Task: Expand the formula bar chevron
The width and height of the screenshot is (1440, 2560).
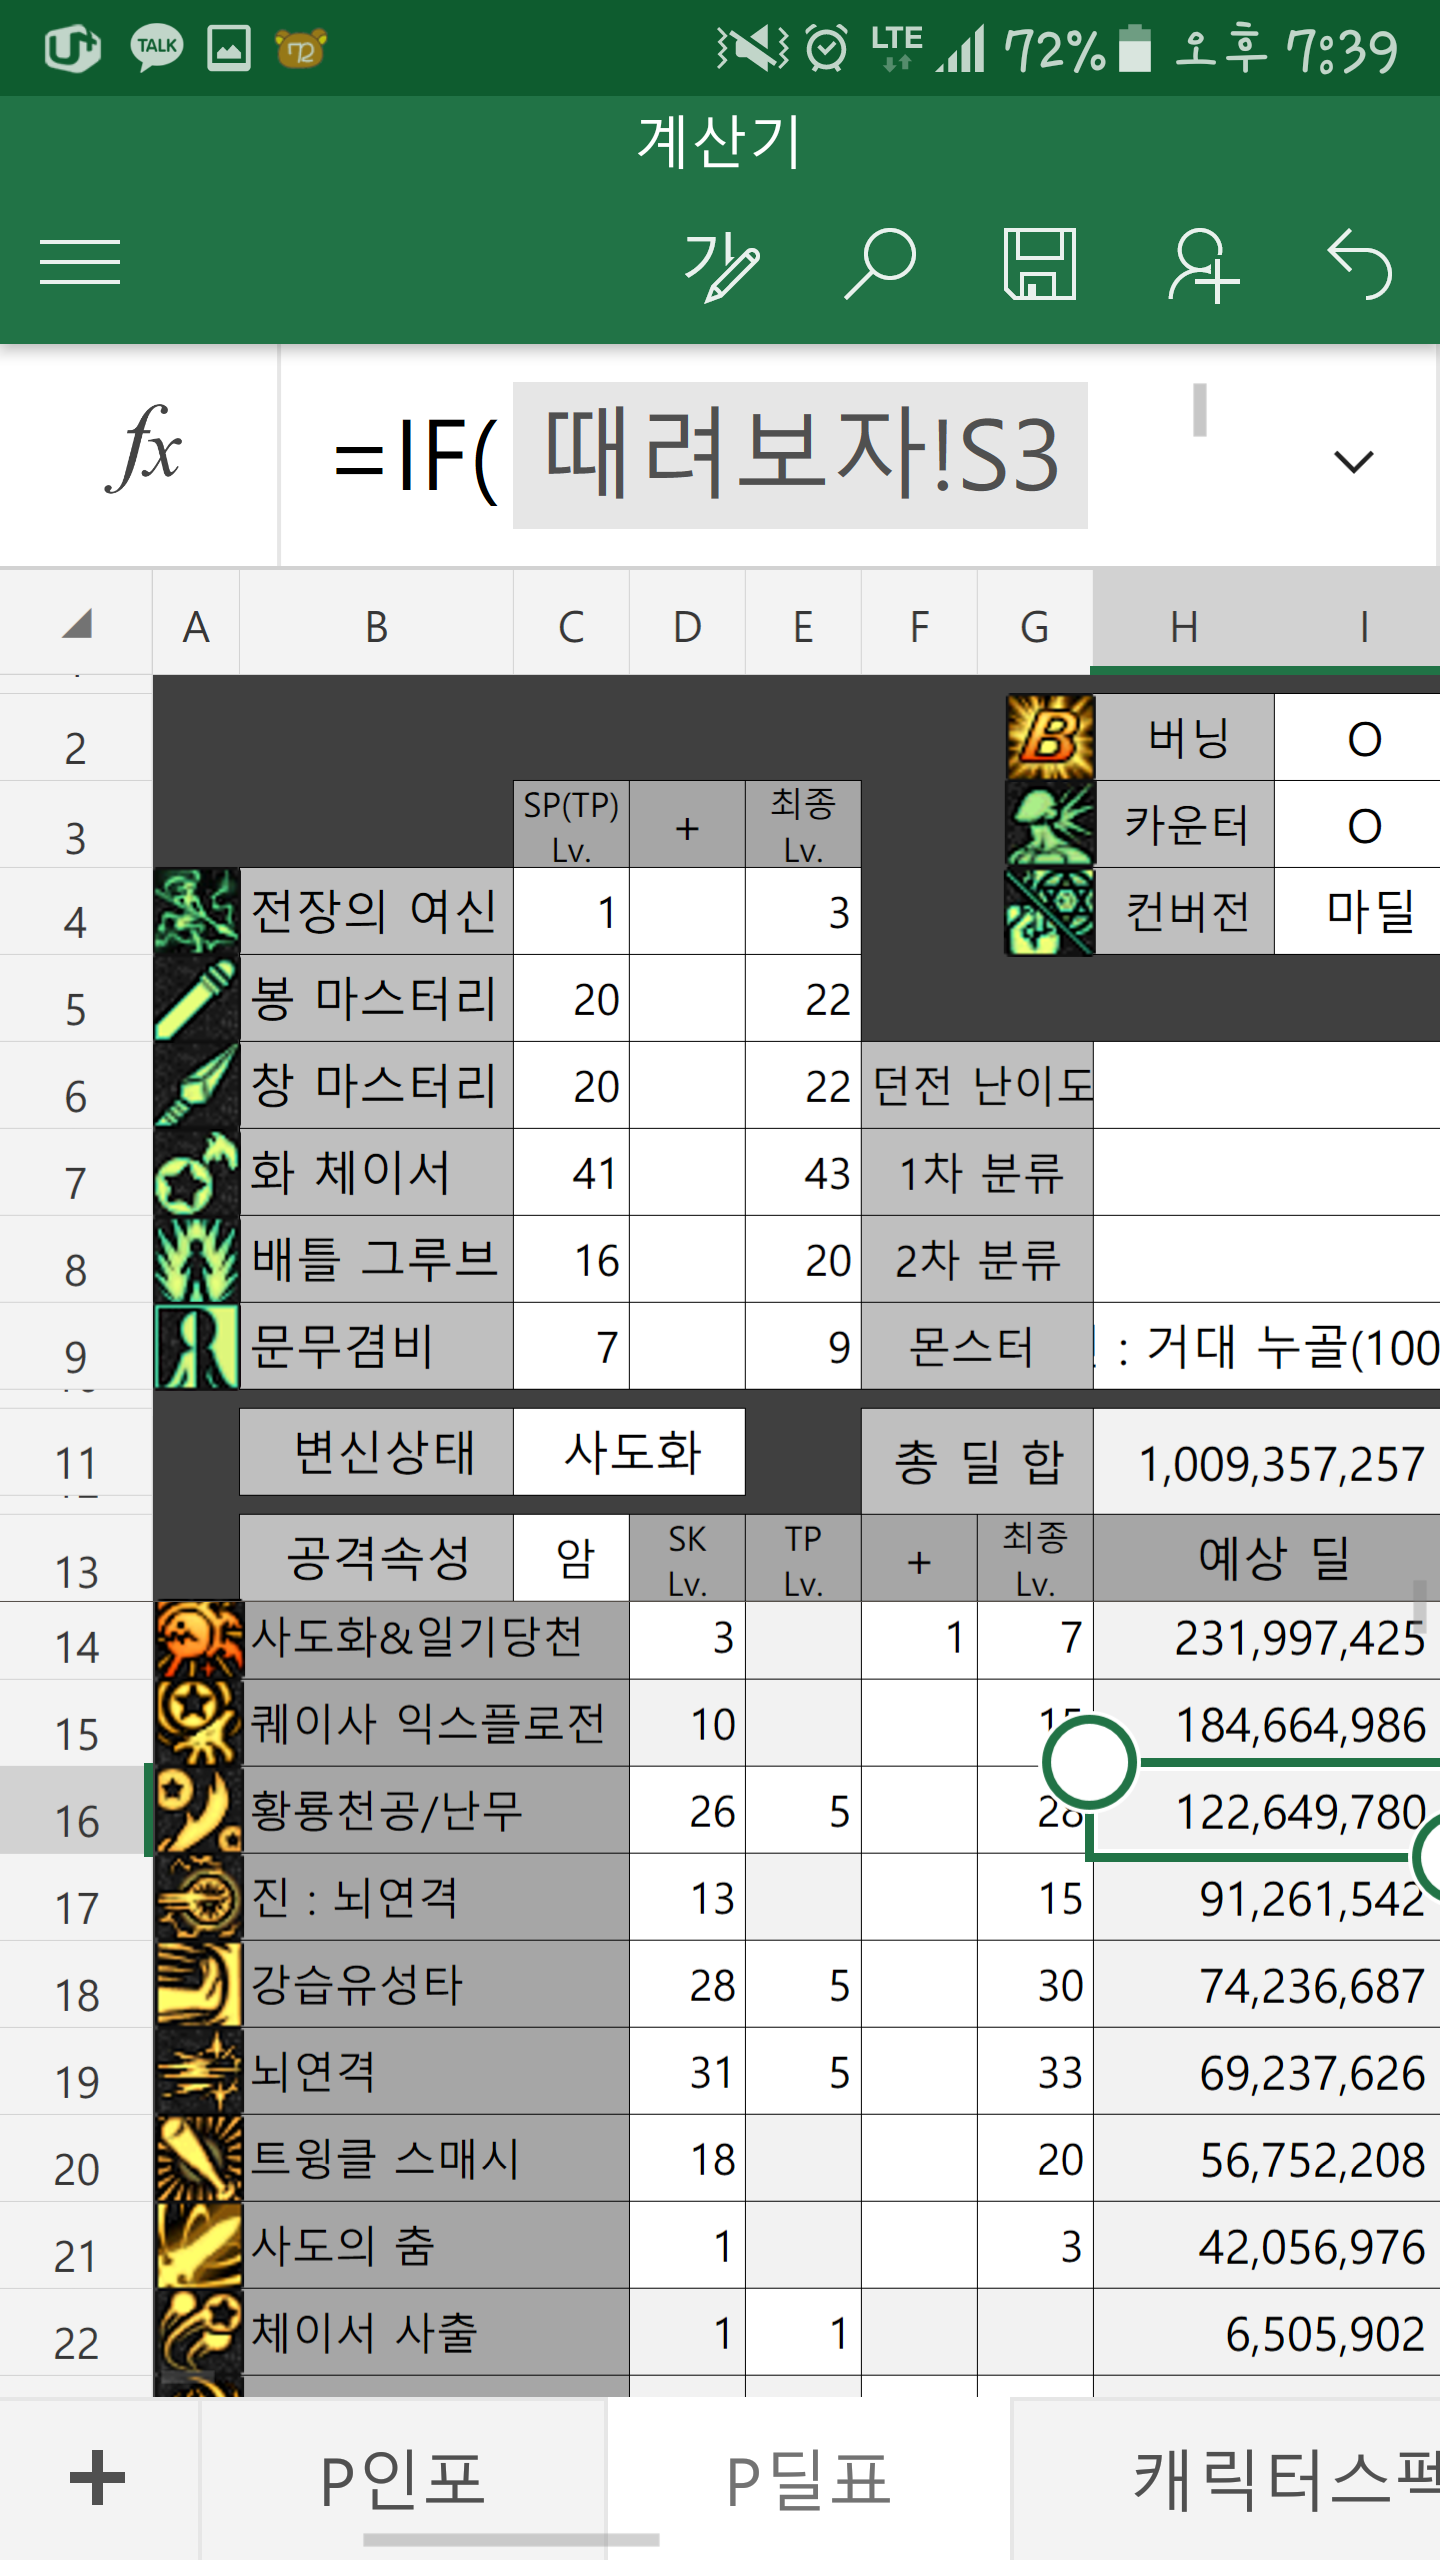Action: pyautogui.click(x=1354, y=461)
